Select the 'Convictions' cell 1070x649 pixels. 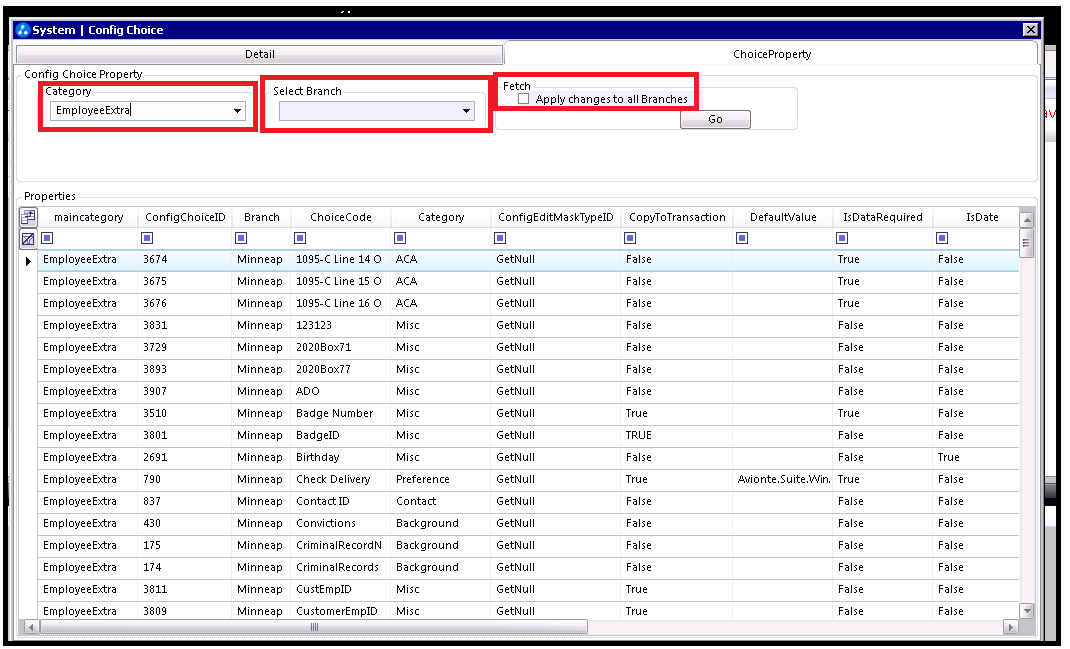[x=341, y=523]
